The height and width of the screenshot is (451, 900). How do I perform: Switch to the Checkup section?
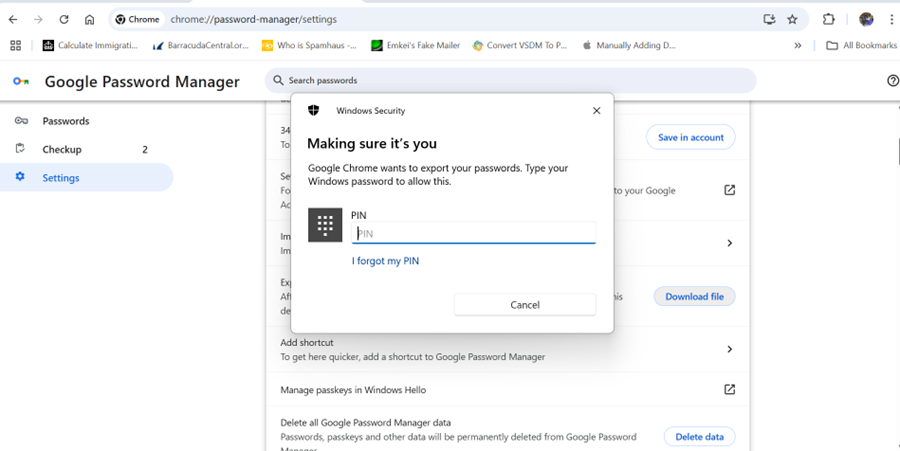[62, 149]
